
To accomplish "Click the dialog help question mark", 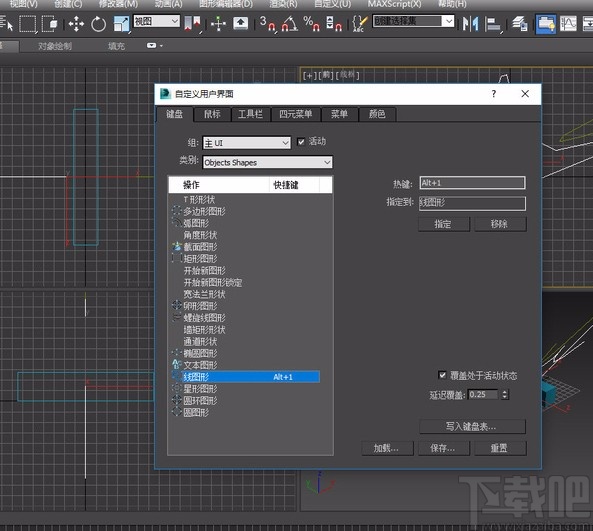I will pyautogui.click(x=494, y=94).
